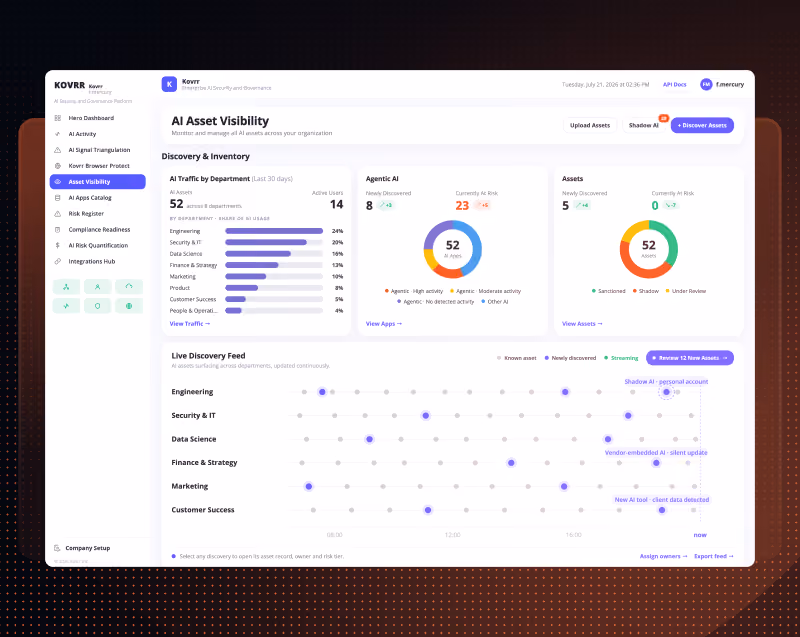Screen dimensions: 800x637
Task: Click the Discover Assets button
Action: pos(702,125)
